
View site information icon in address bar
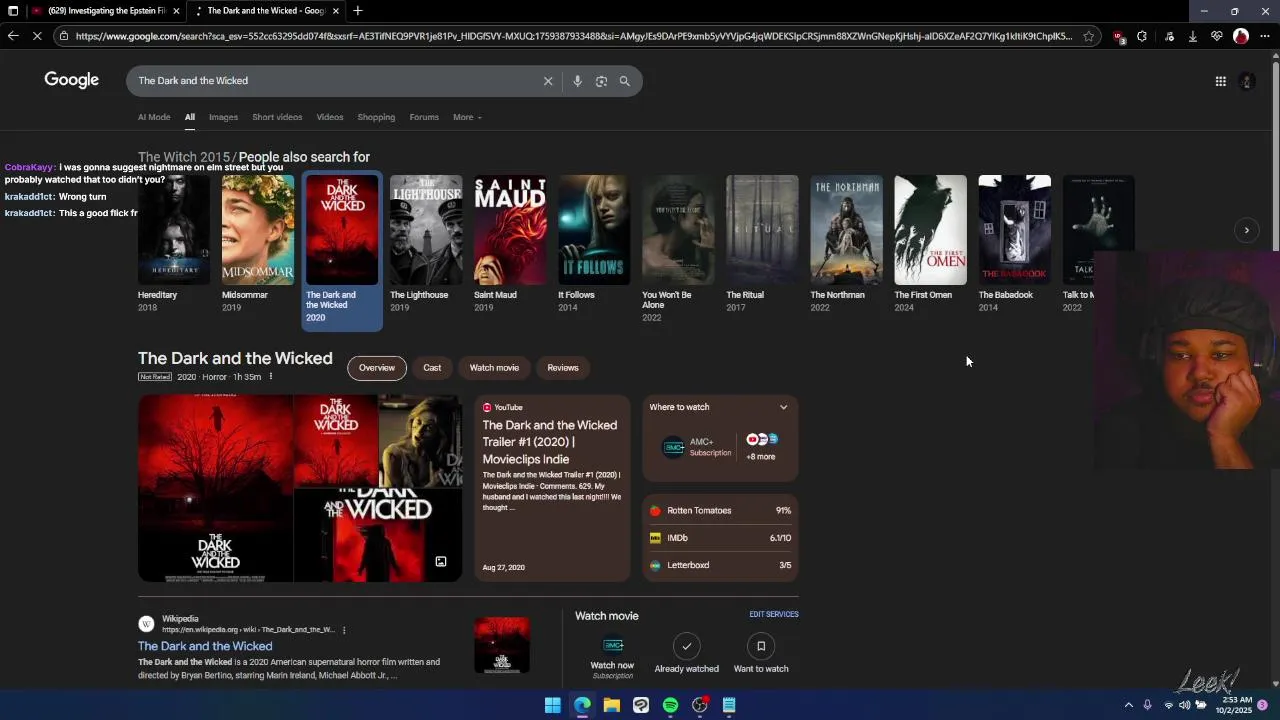[x=64, y=36]
